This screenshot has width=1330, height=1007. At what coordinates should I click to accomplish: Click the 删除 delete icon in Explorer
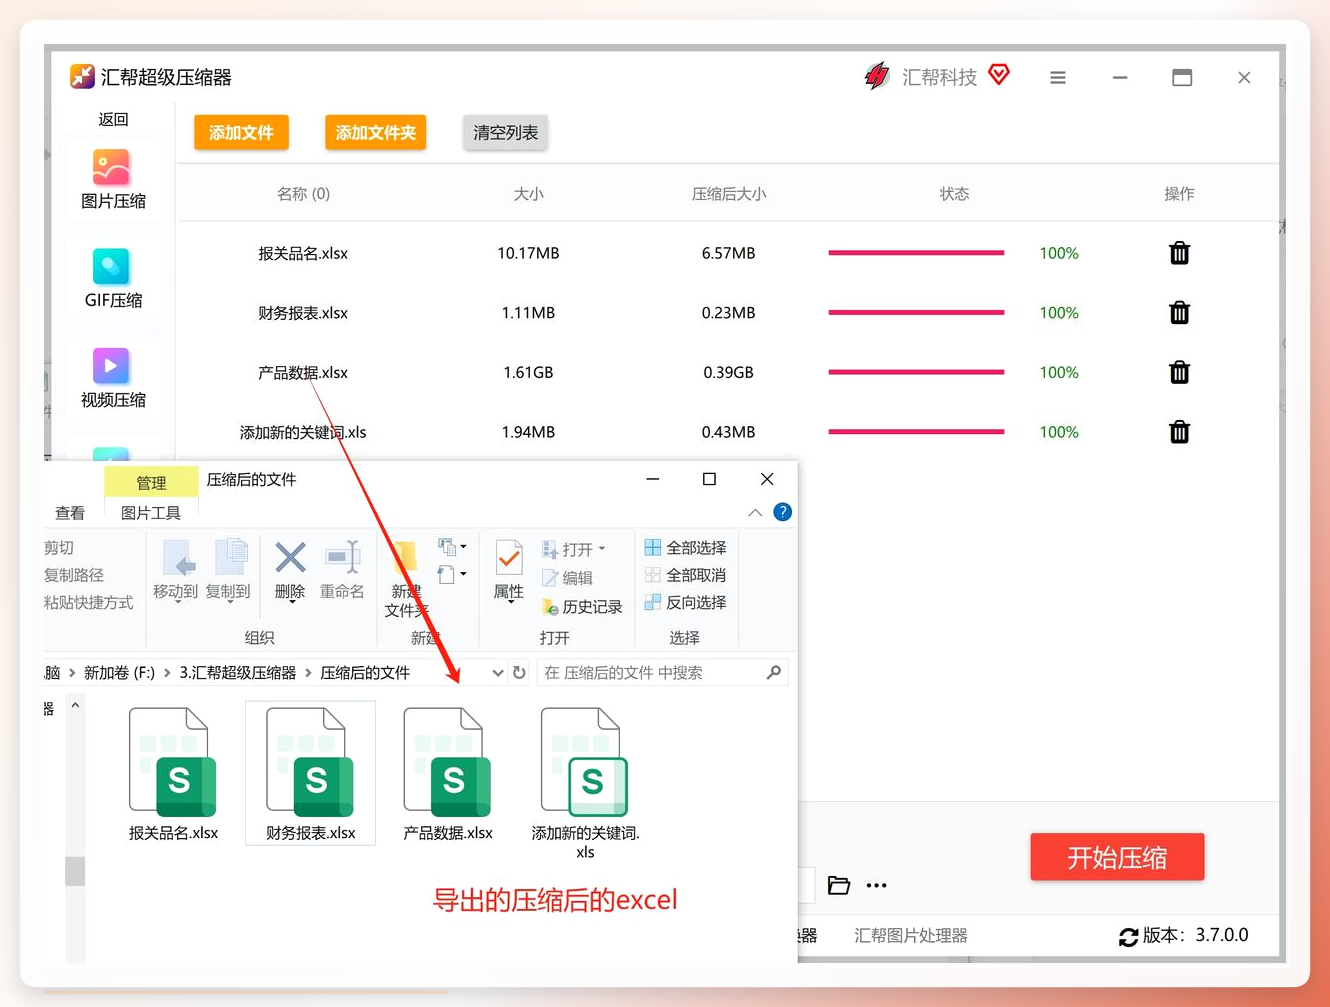click(290, 558)
